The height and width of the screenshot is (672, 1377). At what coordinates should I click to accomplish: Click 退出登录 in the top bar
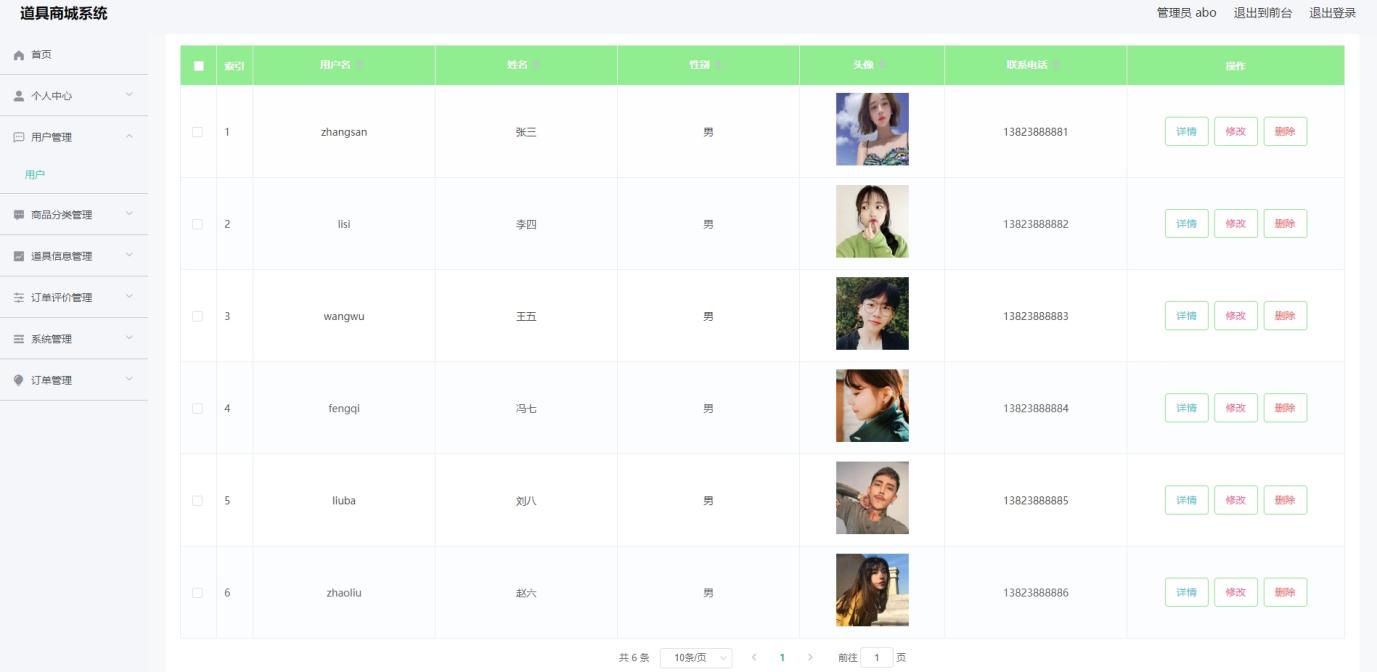(x=1332, y=13)
